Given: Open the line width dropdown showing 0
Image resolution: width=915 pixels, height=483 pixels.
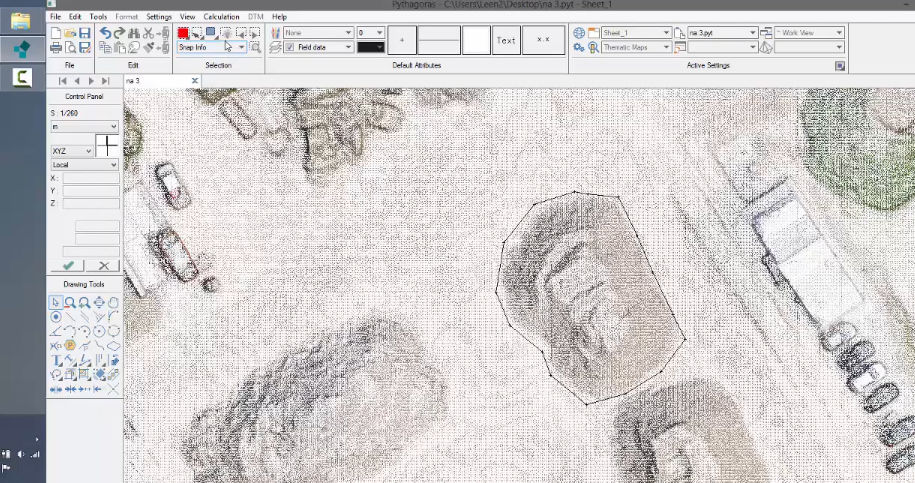Looking at the screenshot, I should 371,33.
